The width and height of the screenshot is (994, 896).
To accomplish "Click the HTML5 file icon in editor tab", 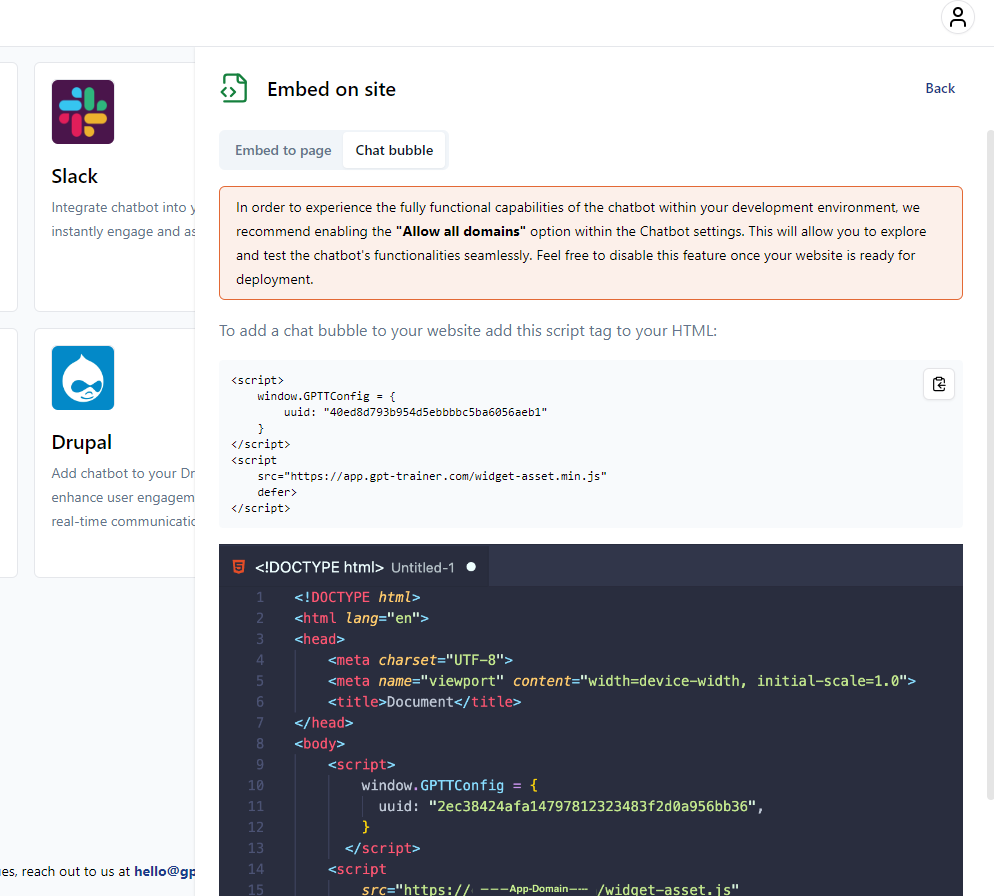I will click(238, 567).
